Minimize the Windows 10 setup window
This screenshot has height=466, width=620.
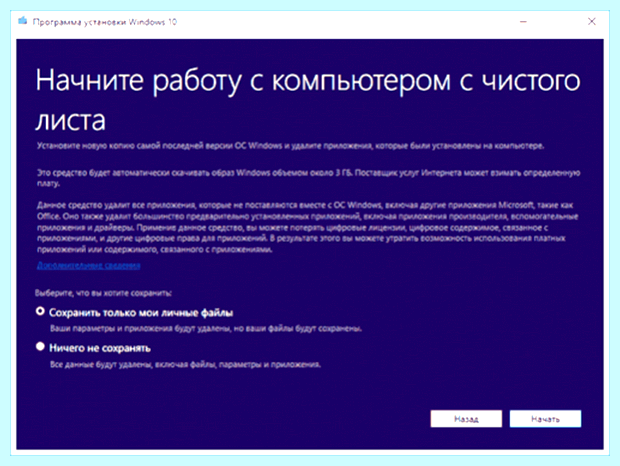(523, 21)
